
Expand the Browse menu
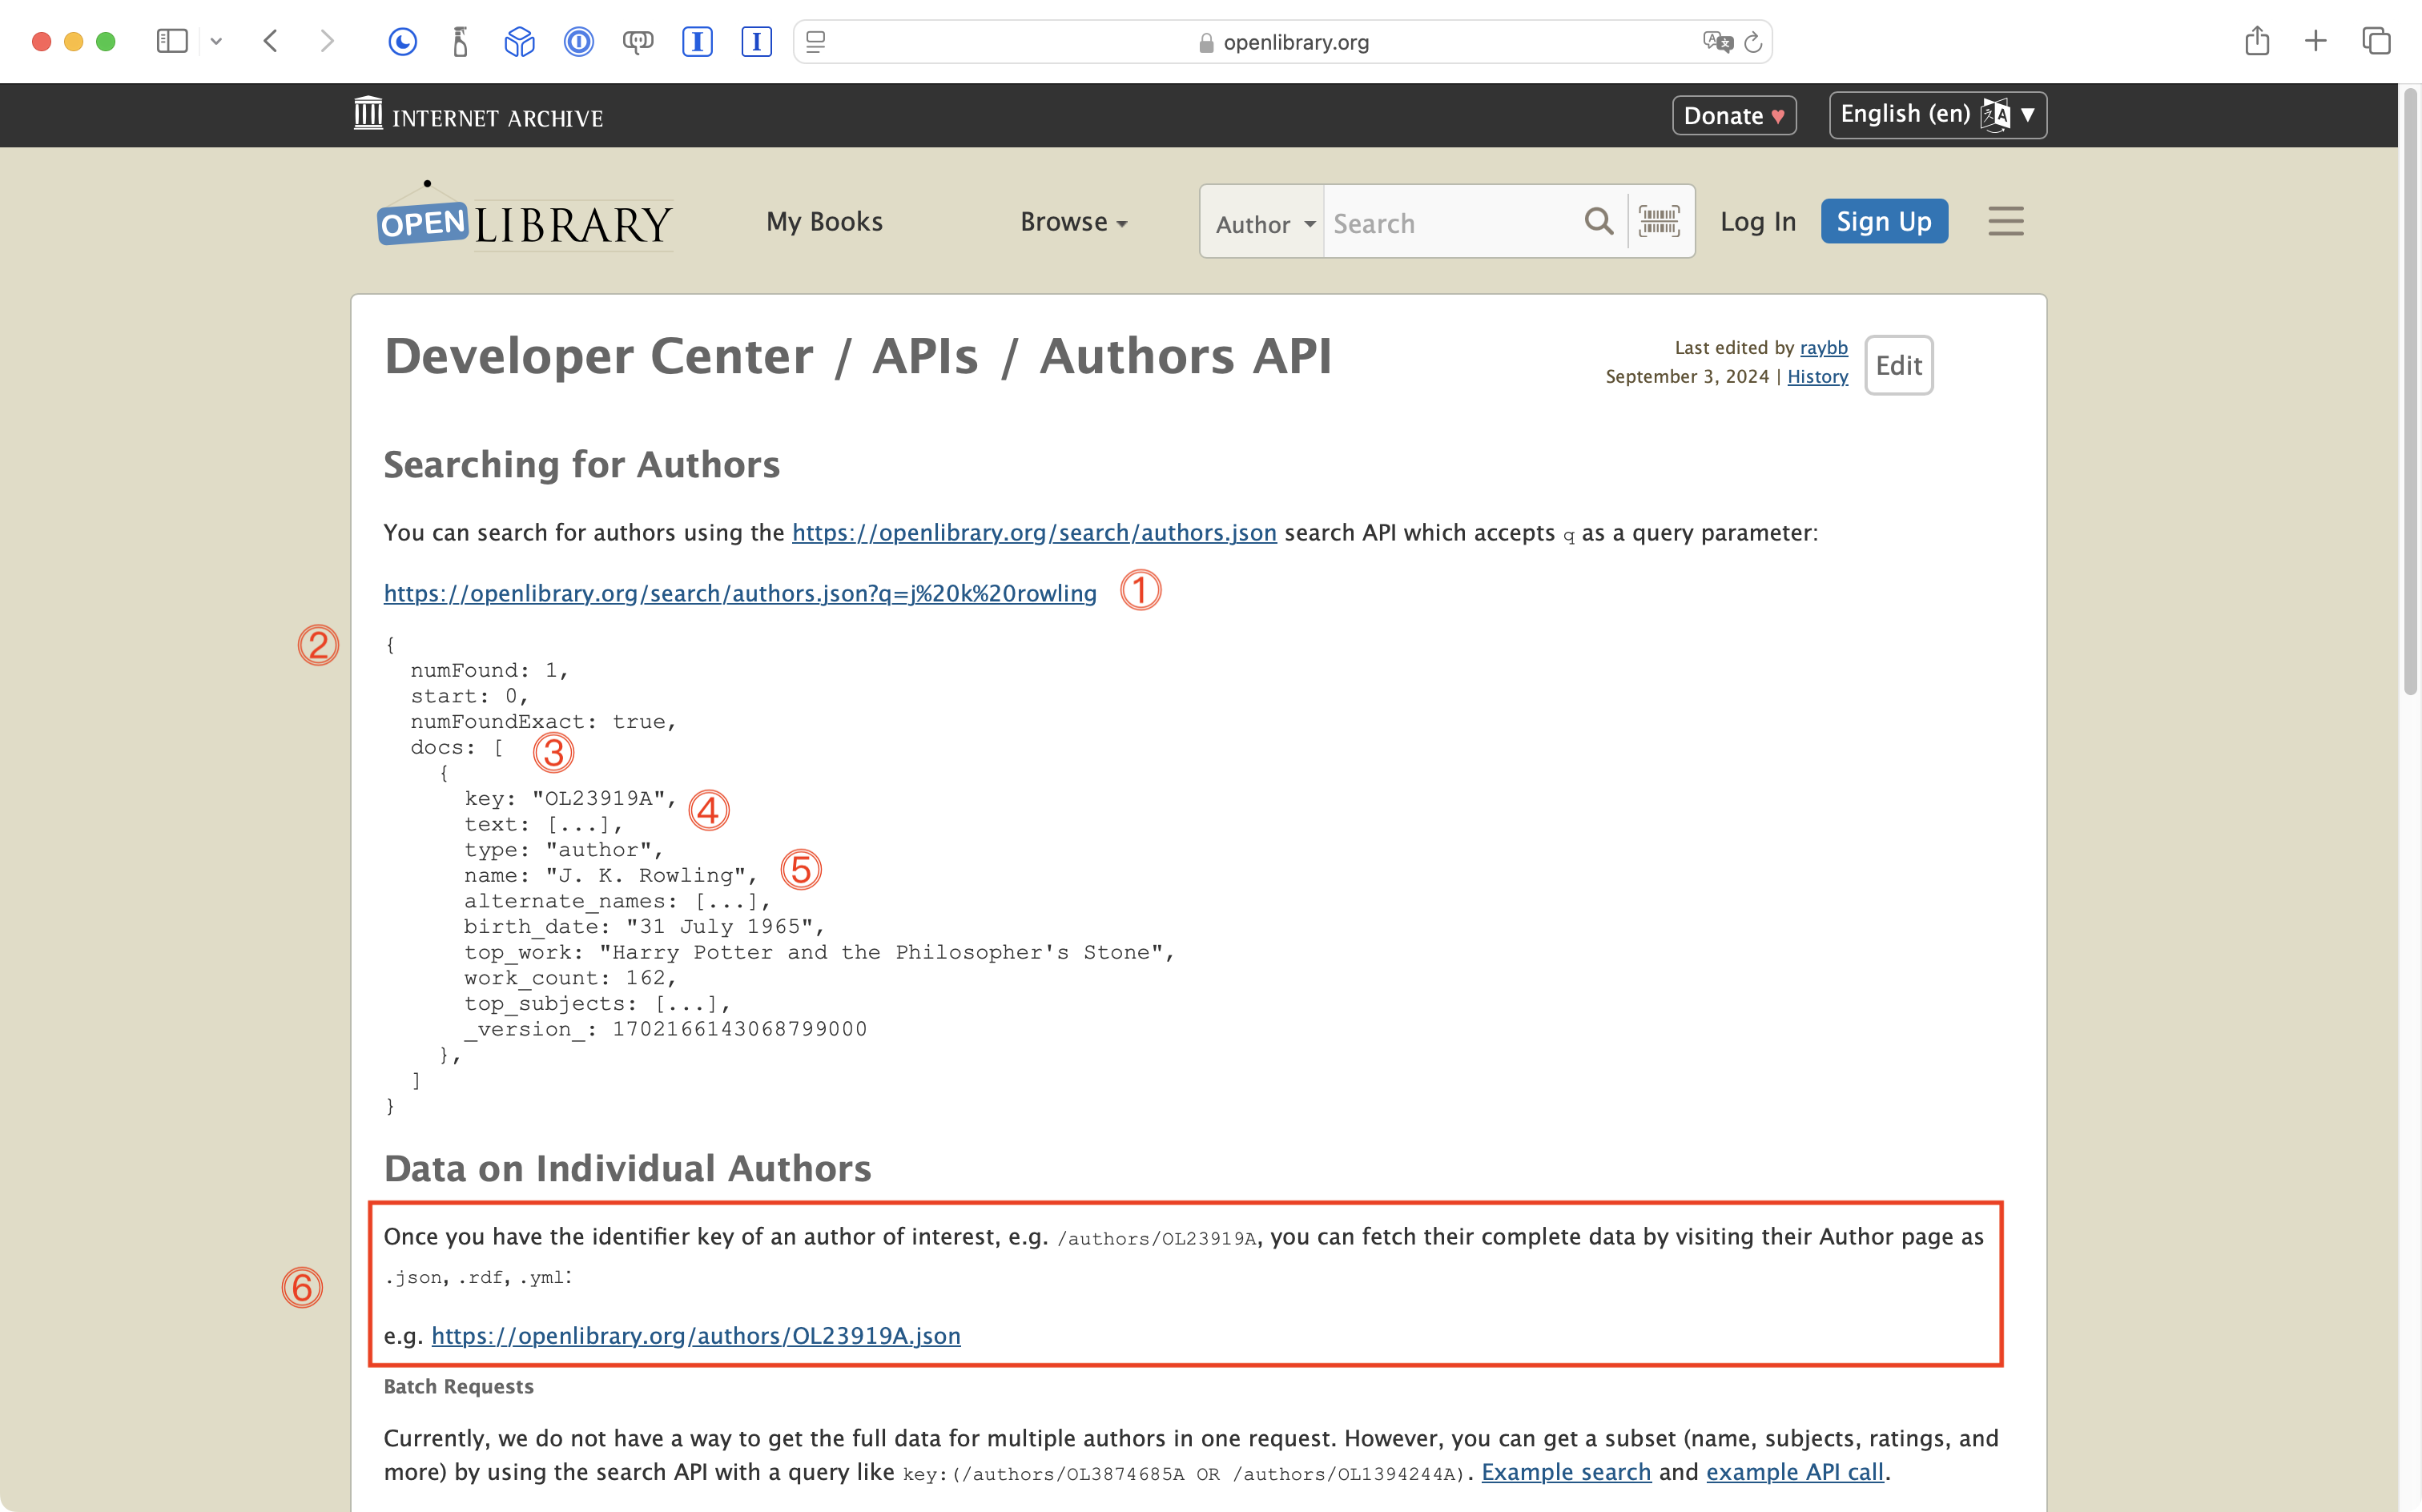pyautogui.click(x=1073, y=222)
